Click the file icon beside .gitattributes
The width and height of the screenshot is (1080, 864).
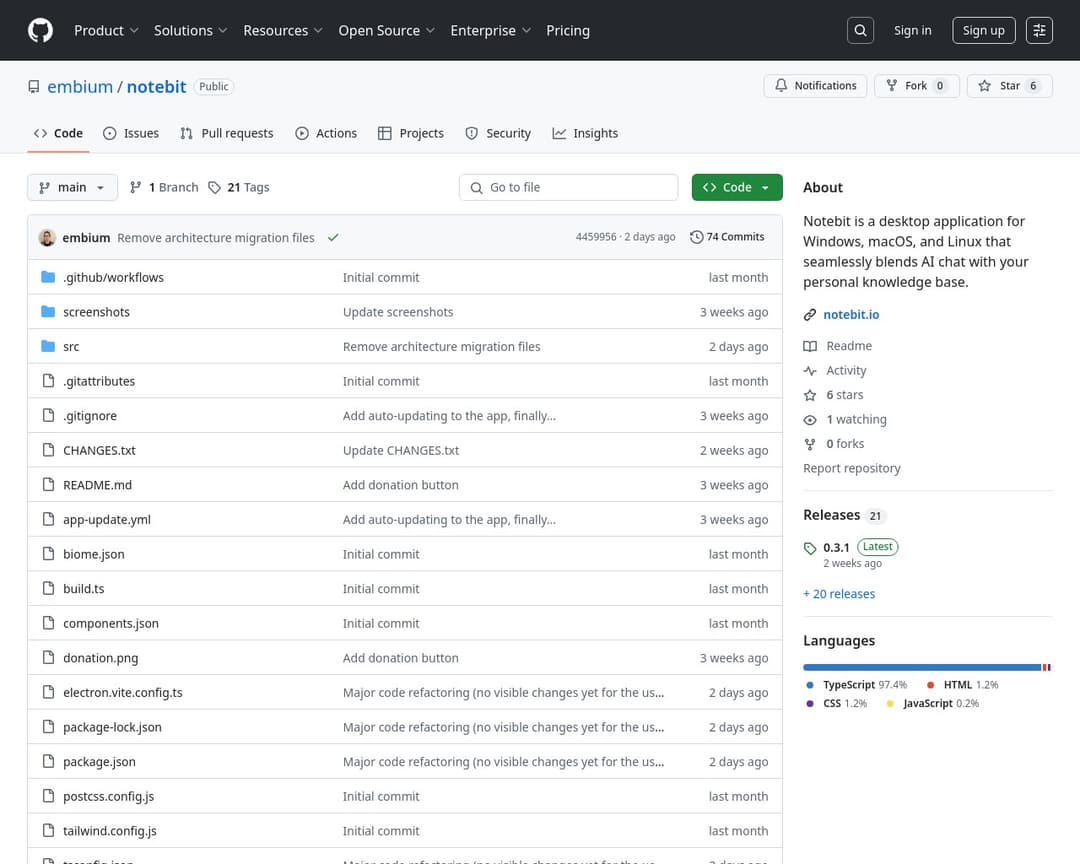[48, 380]
